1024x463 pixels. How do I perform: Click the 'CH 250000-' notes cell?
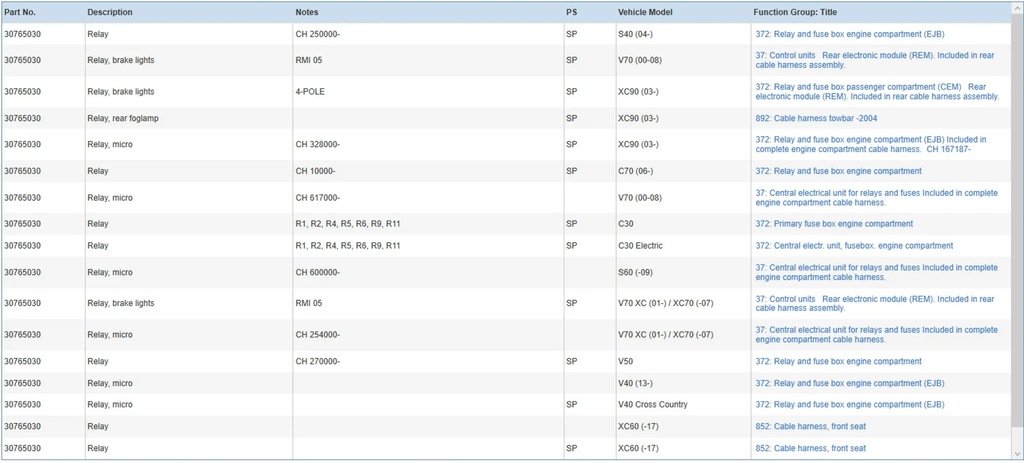point(317,34)
